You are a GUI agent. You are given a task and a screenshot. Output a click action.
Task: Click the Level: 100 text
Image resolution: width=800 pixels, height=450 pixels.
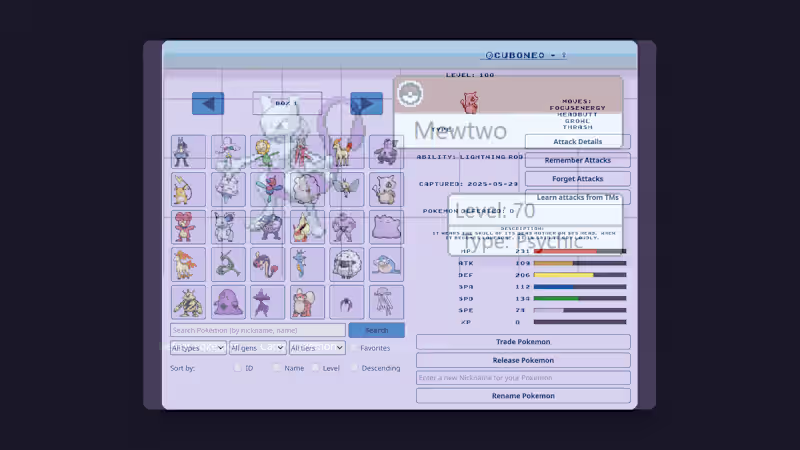pos(470,74)
